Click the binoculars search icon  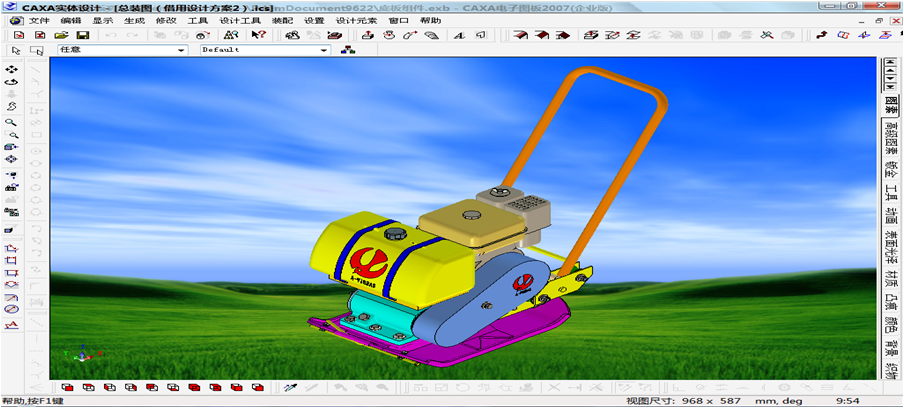[x=231, y=35]
